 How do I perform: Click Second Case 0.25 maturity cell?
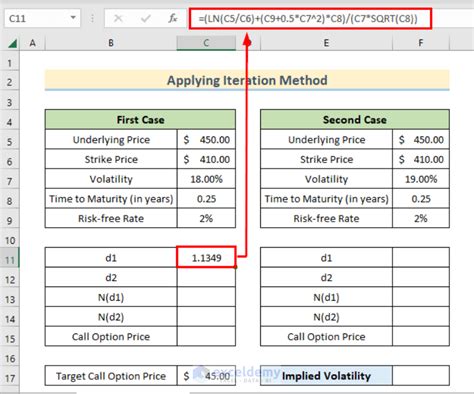[421, 199]
